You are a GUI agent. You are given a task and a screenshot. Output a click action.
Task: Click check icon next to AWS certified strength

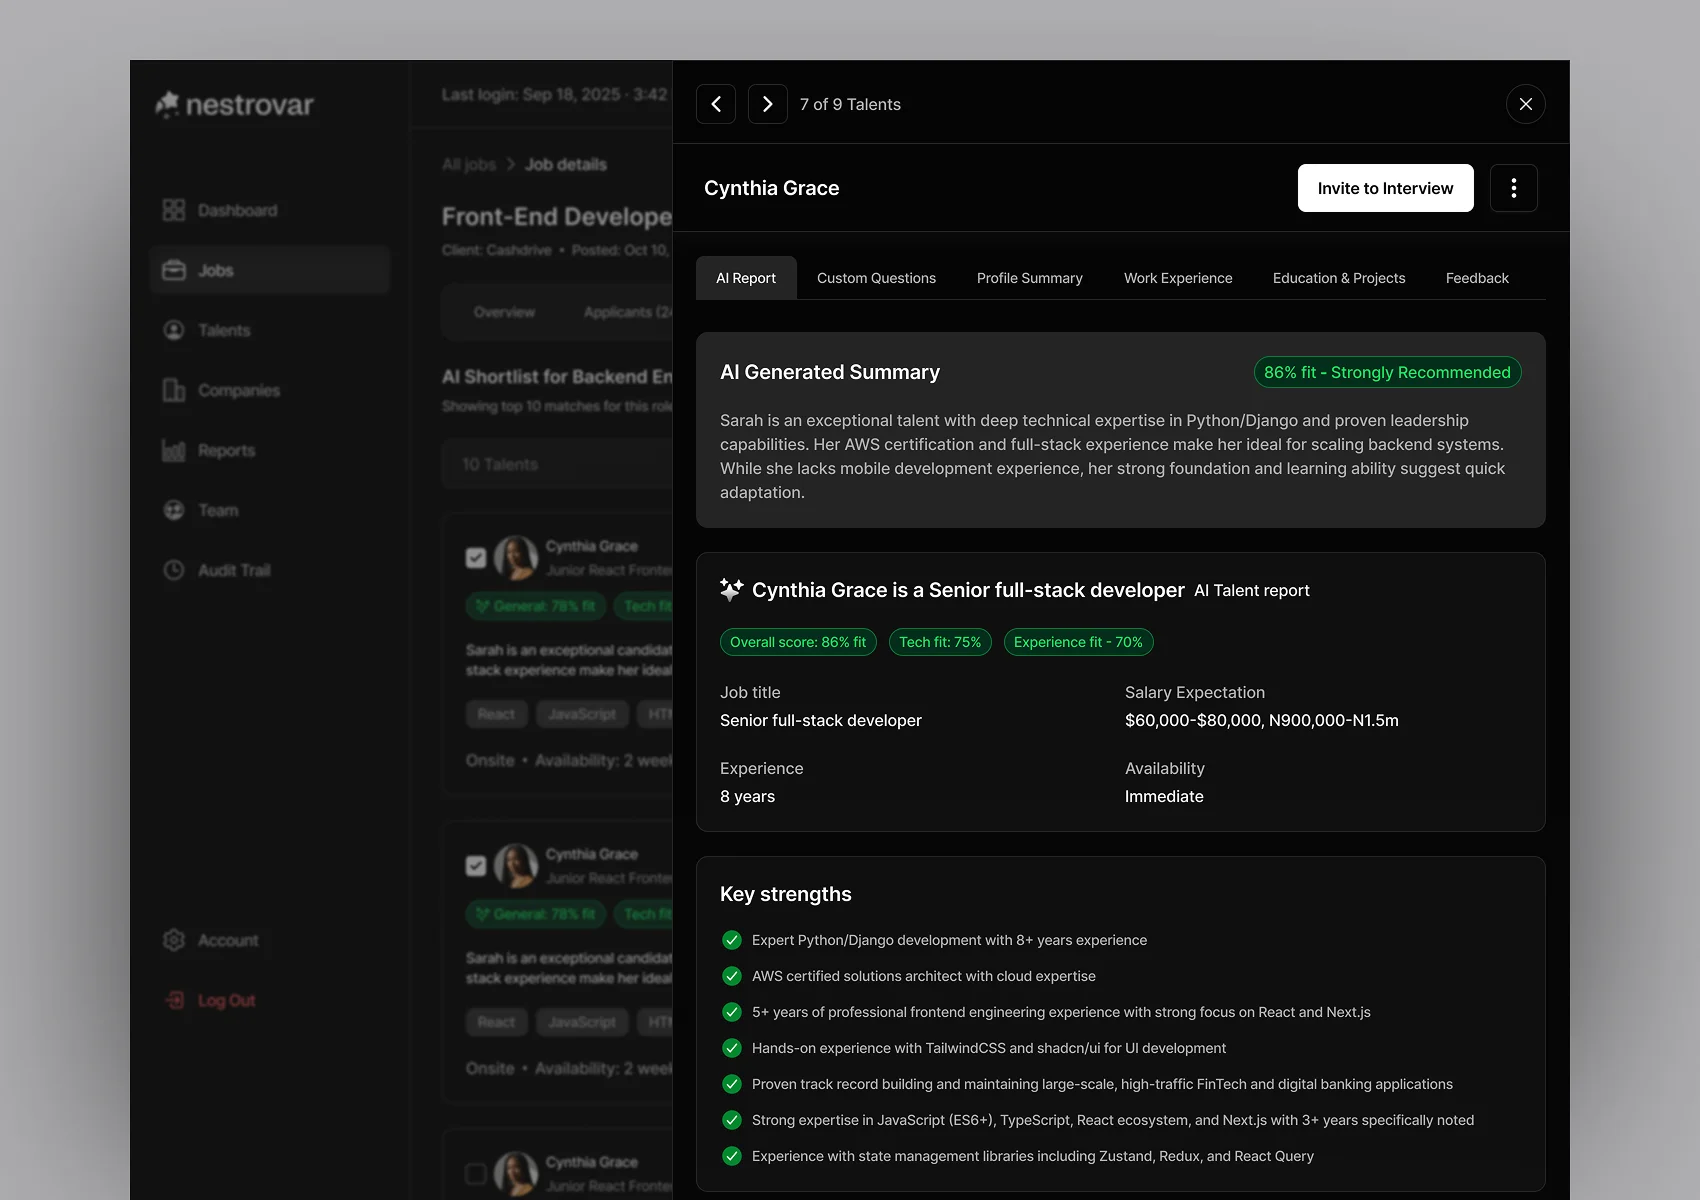pyautogui.click(x=732, y=976)
